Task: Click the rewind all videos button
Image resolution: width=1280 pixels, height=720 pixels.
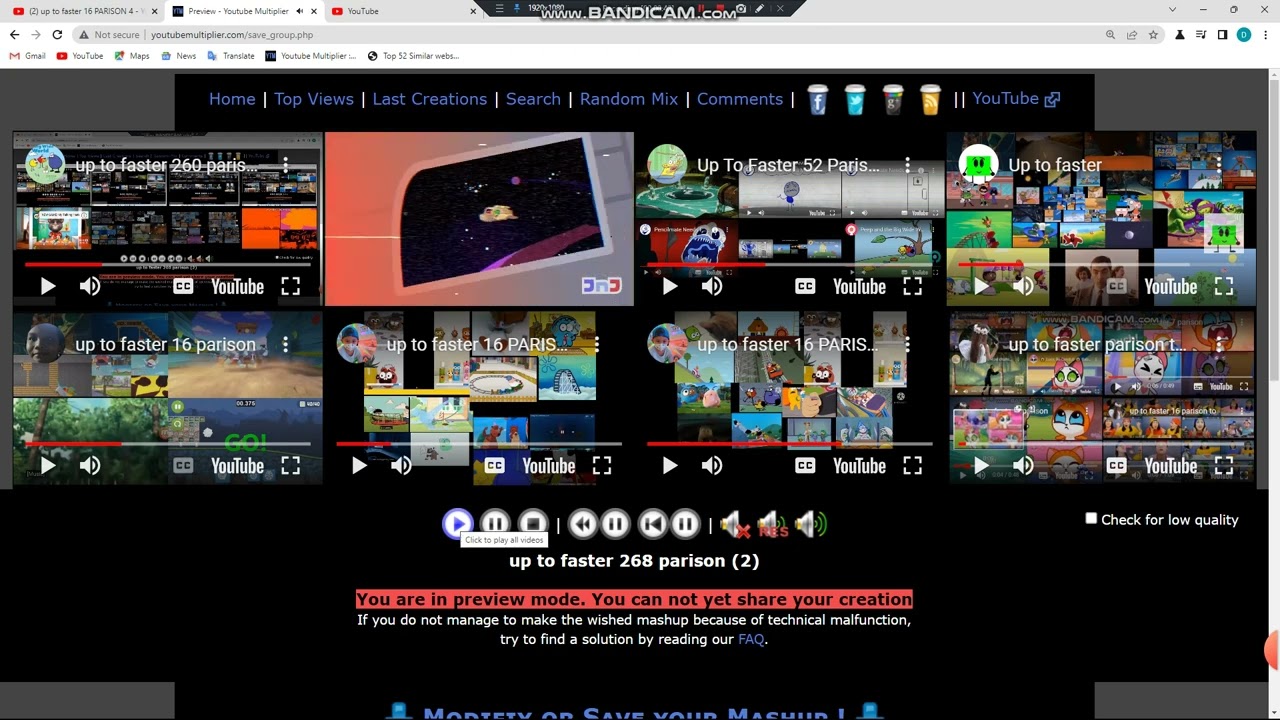Action: point(583,523)
